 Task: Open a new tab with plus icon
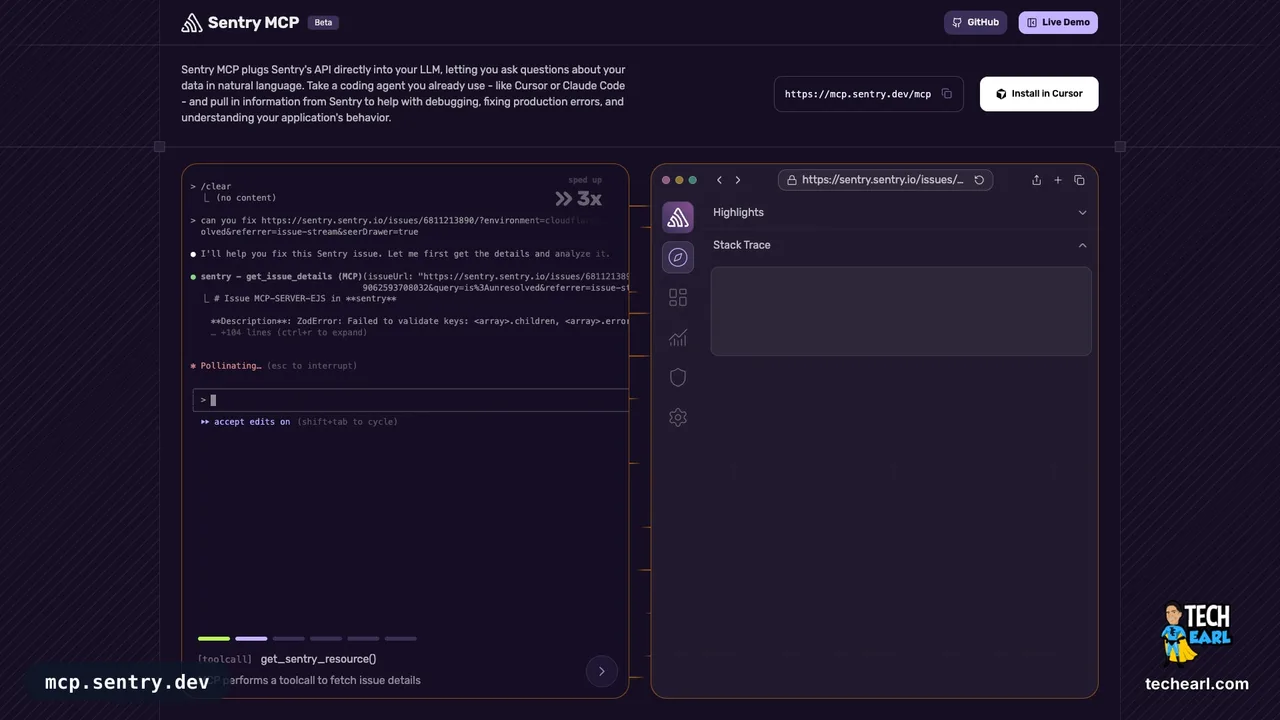coord(1058,180)
